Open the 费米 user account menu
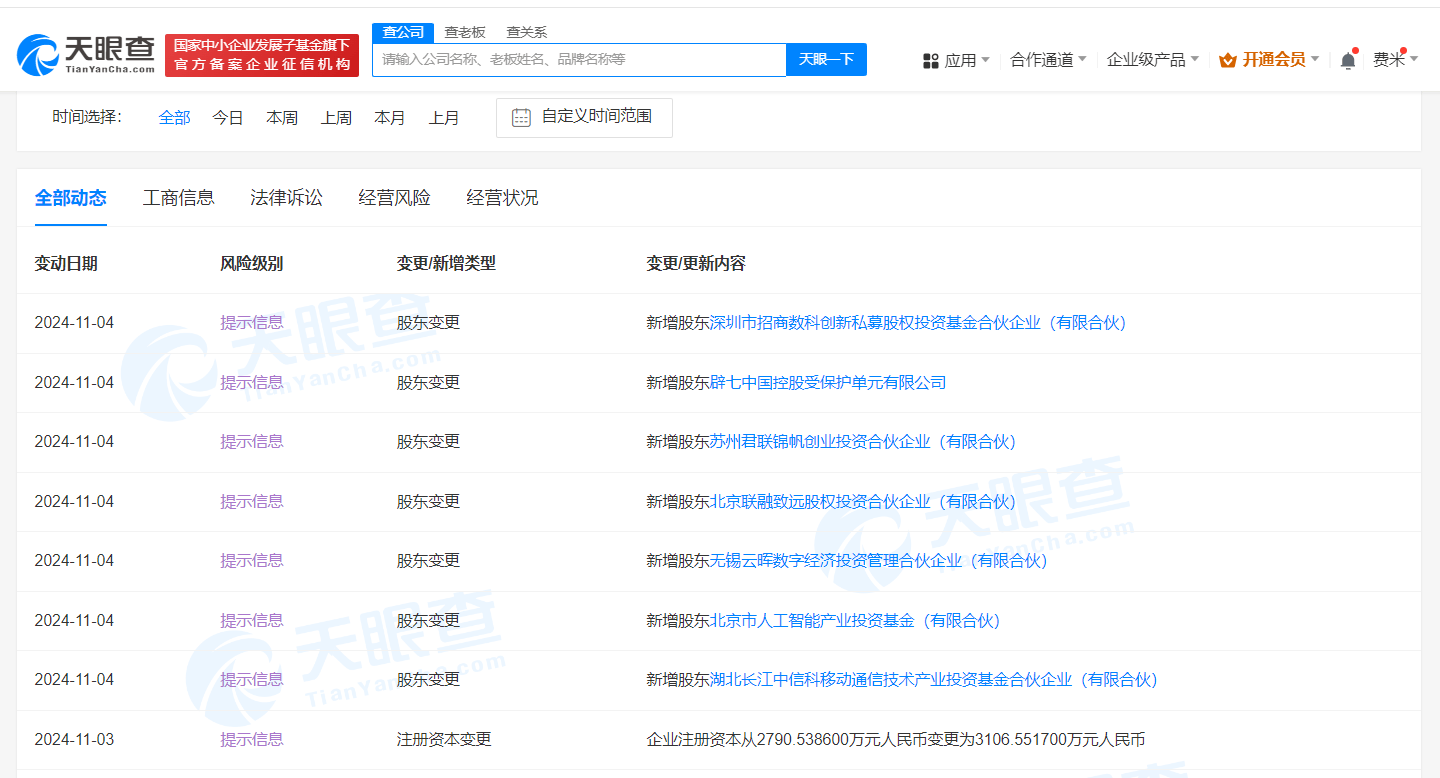 coord(1394,60)
